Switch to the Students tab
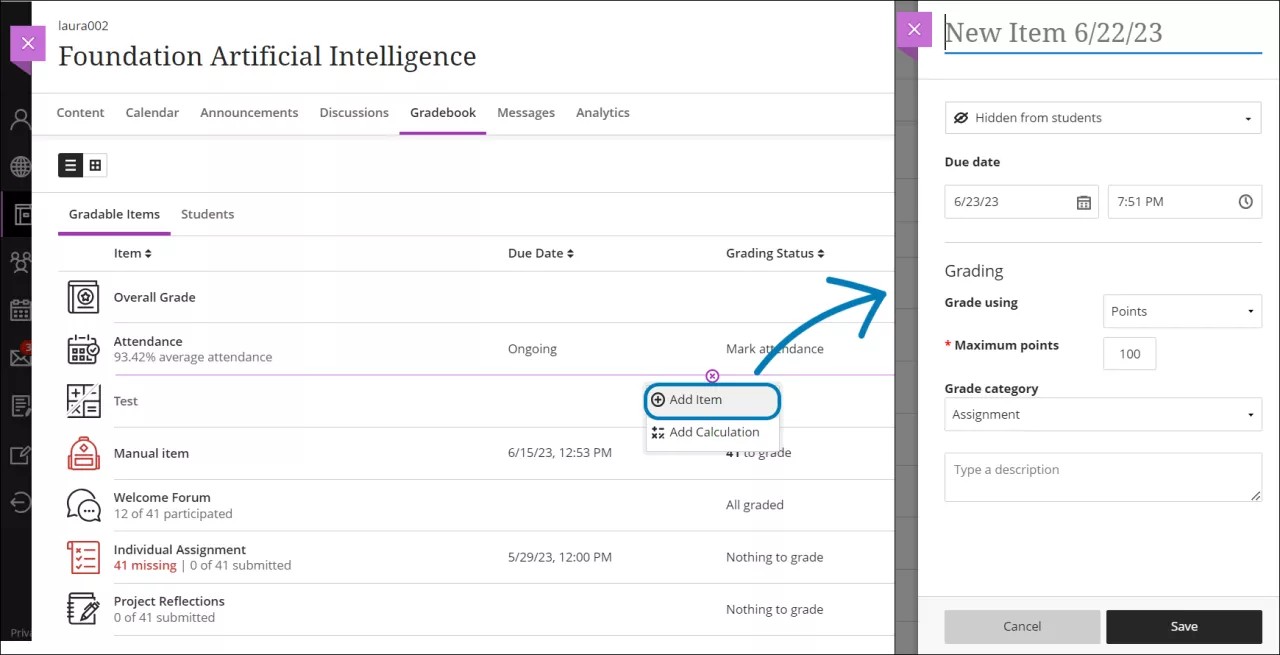This screenshot has width=1280, height=655. pyautogui.click(x=207, y=214)
